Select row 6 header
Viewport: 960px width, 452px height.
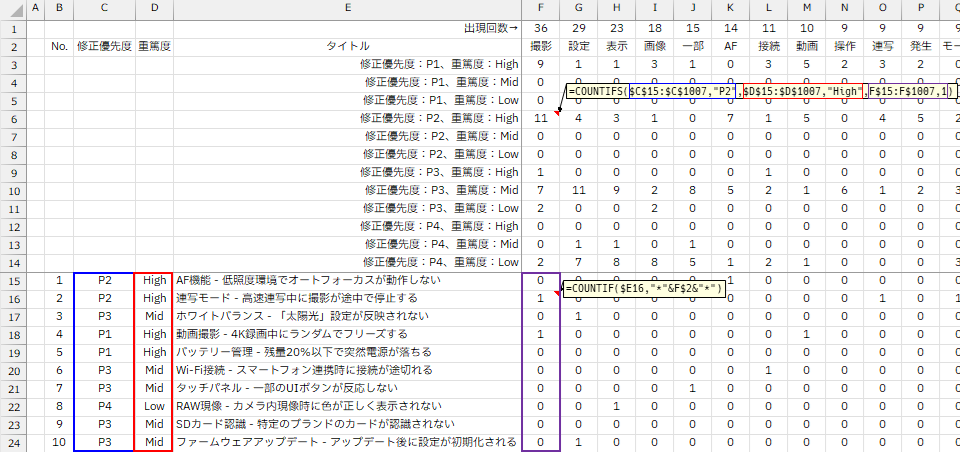(x=13, y=118)
